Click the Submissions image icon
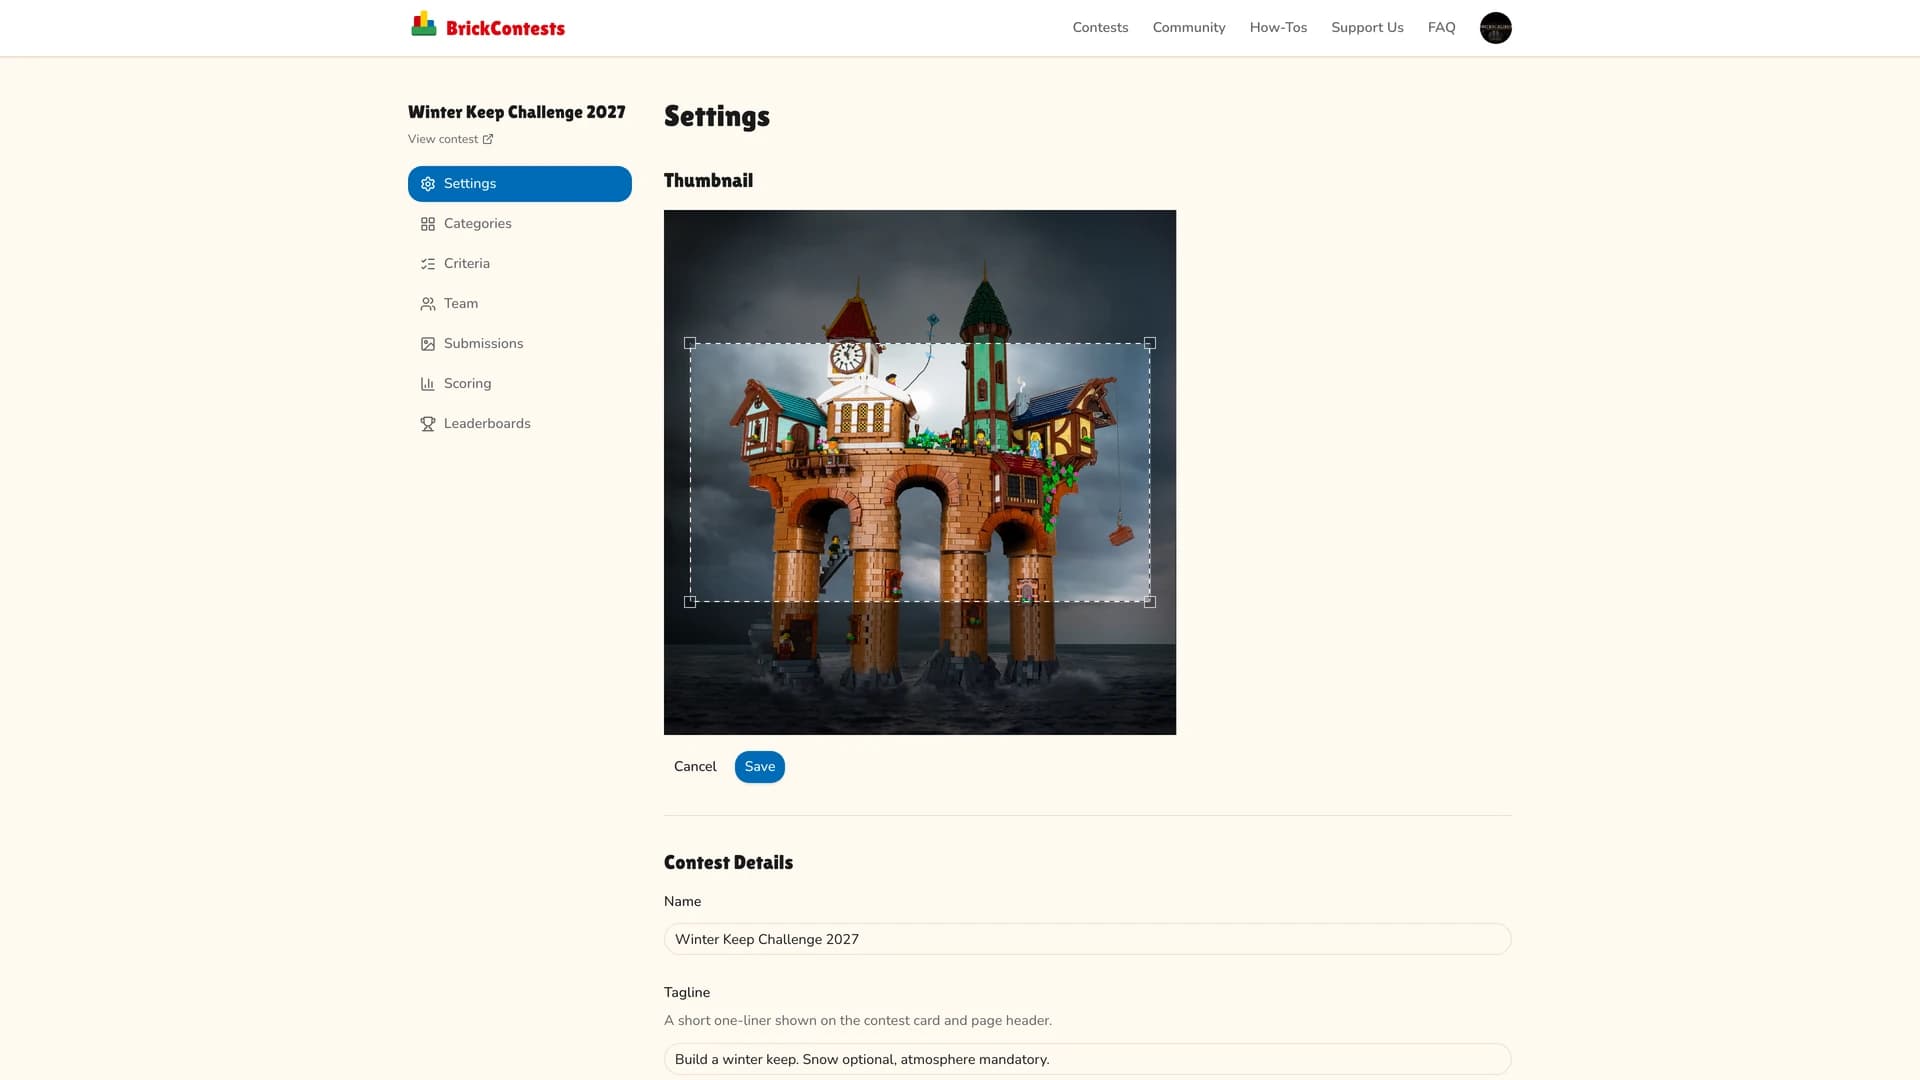 point(428,344)
